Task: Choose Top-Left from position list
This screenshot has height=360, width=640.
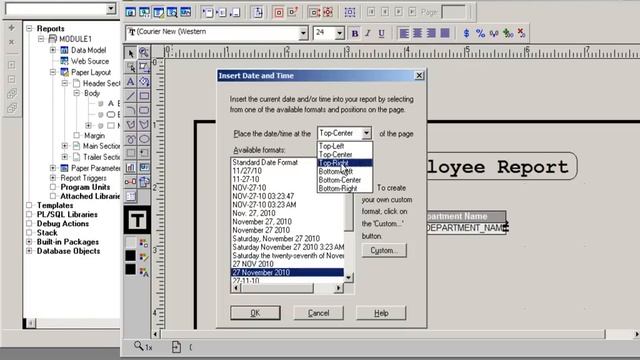Action: pos(345,146)
